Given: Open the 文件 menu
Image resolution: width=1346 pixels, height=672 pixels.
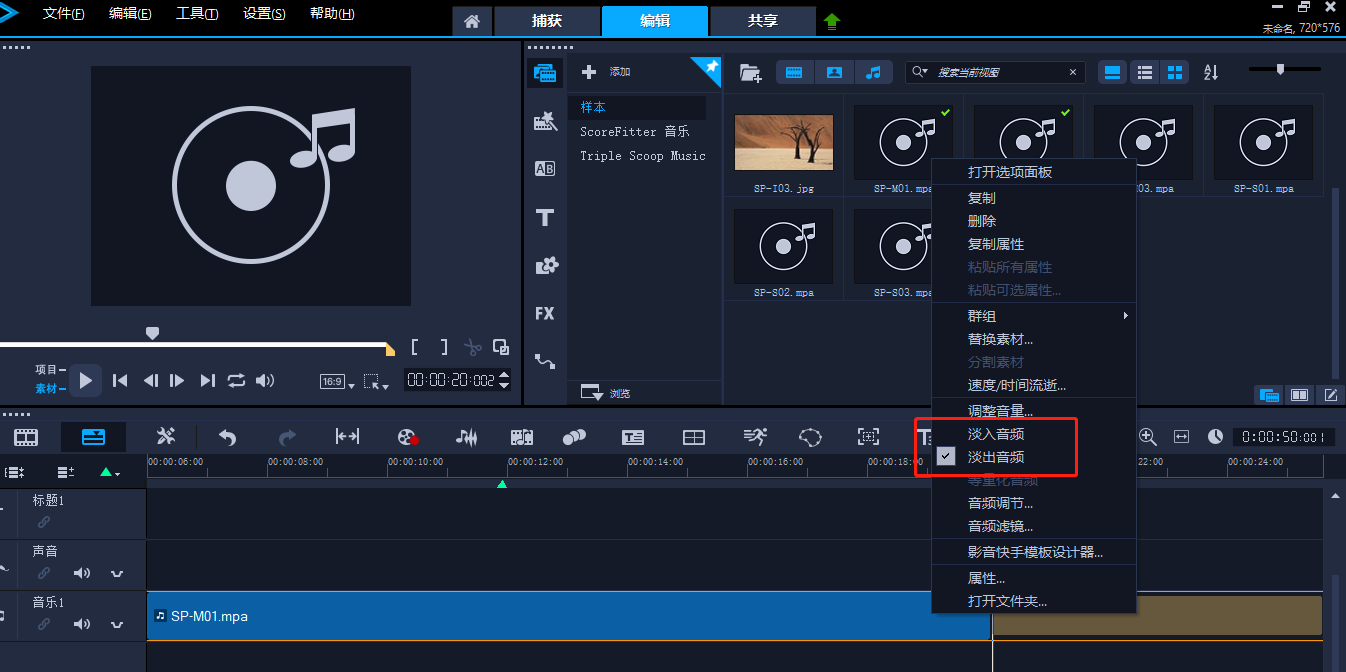Looking at the screenshot, I should tap(63, 14).
